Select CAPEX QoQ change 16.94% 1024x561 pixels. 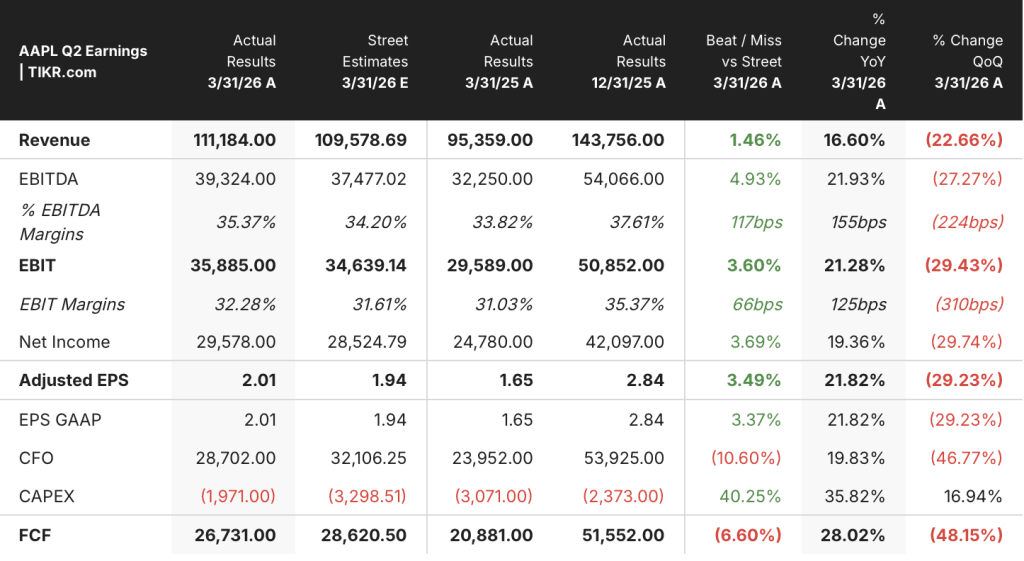point(973,497)
